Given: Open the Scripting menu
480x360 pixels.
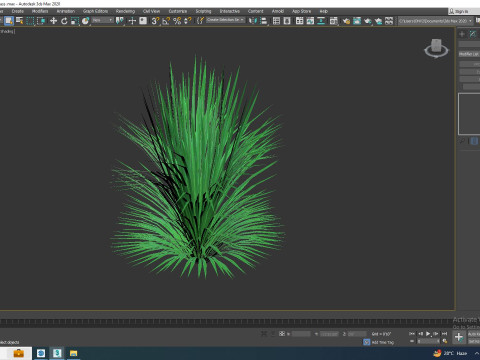Looking at the screenshot, I should [203, 11].
